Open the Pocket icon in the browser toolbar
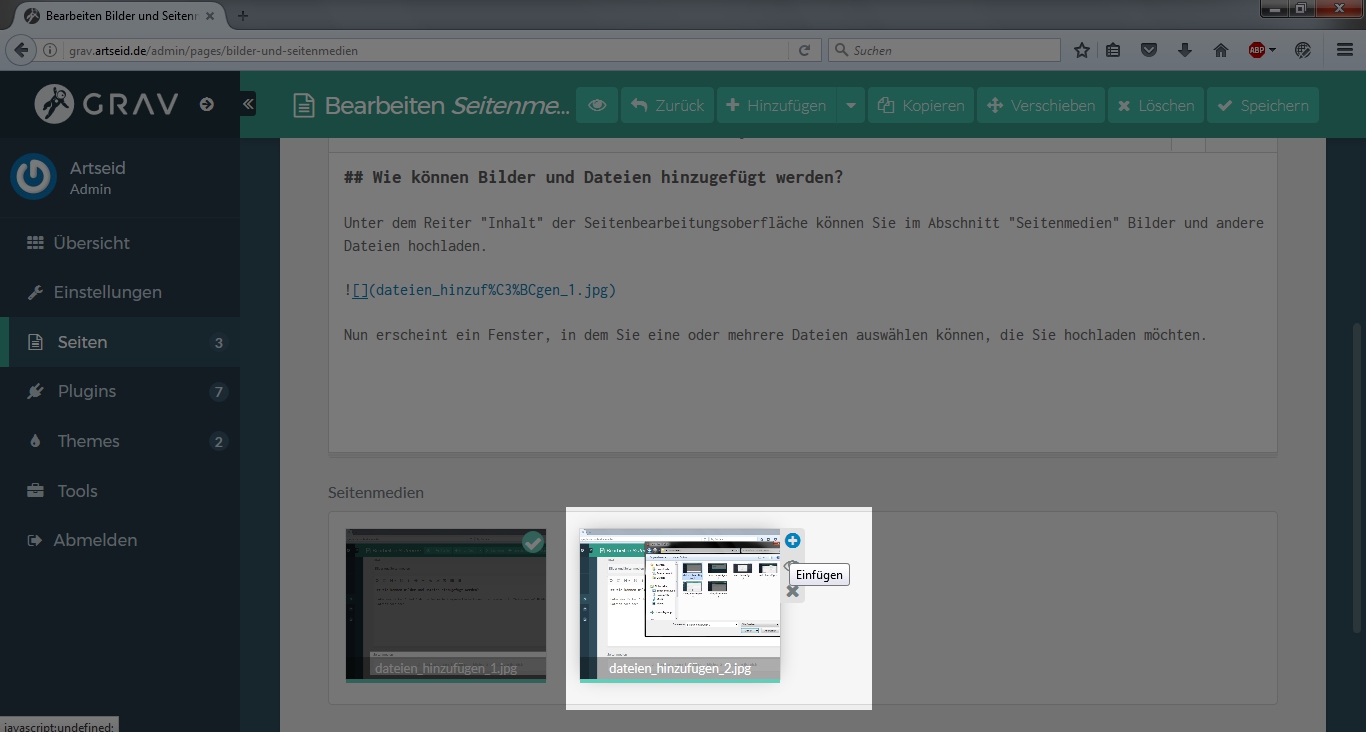 [1149, 50]
